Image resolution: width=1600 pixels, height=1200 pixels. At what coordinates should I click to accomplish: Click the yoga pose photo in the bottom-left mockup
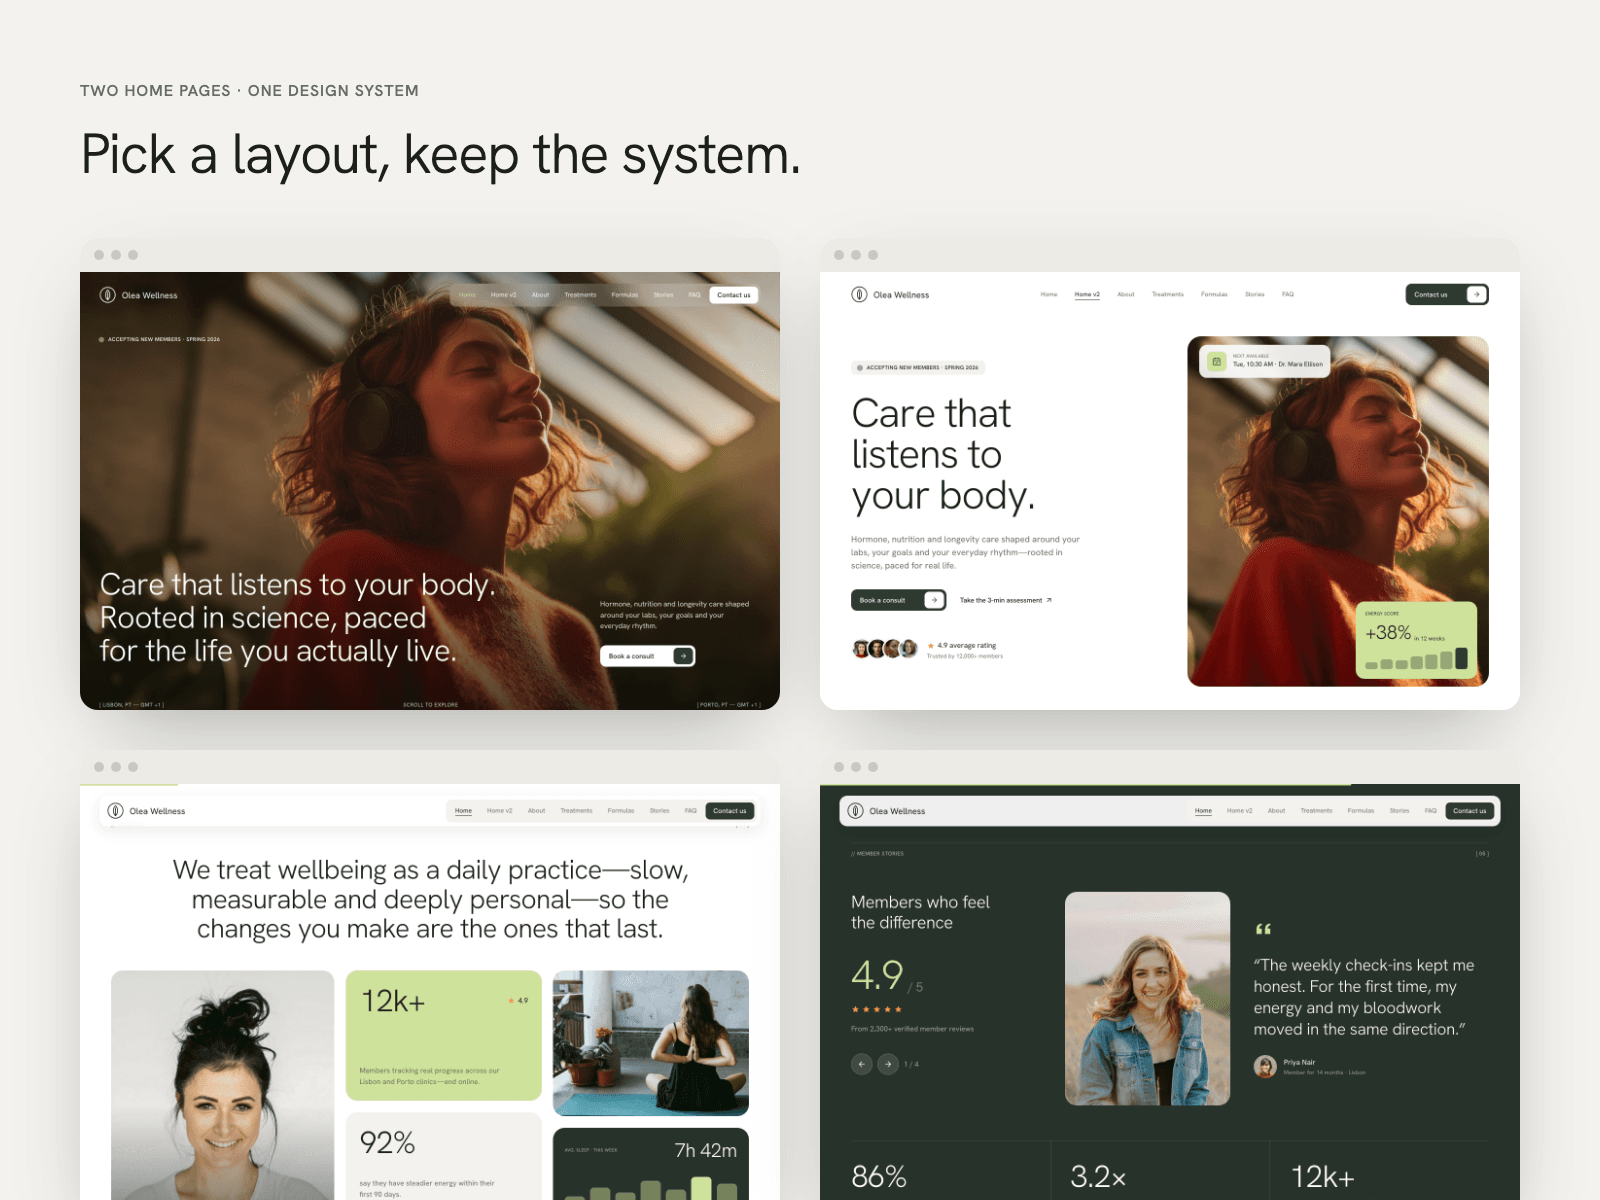651,1043
